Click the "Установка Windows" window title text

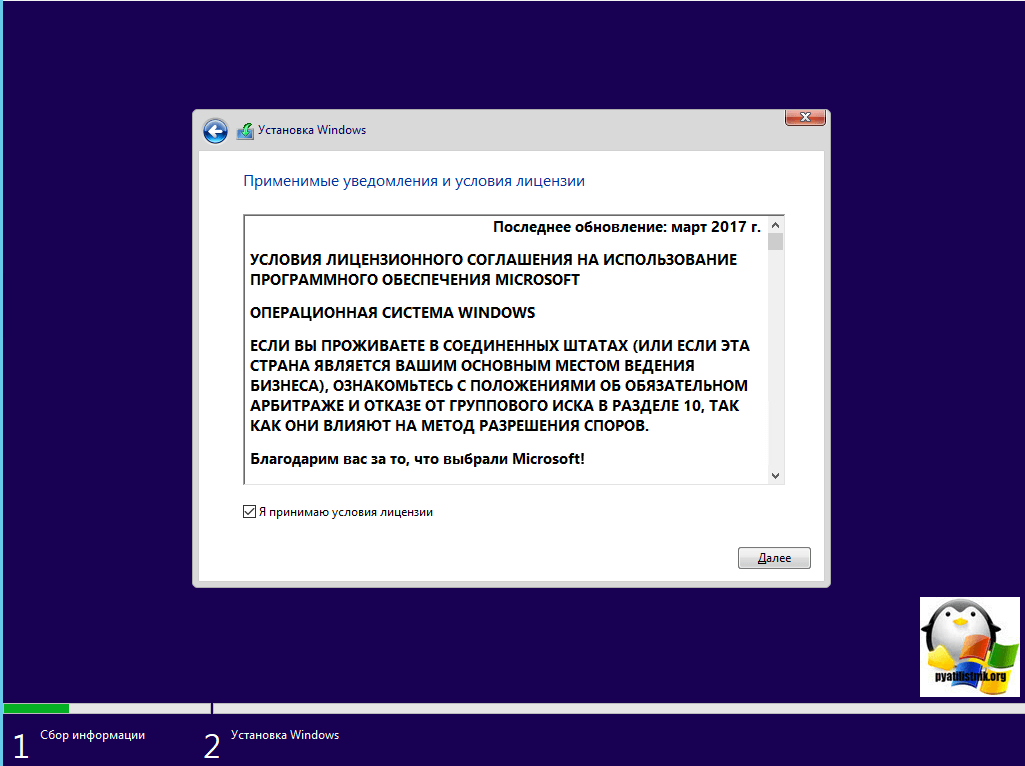click(312, 130)
